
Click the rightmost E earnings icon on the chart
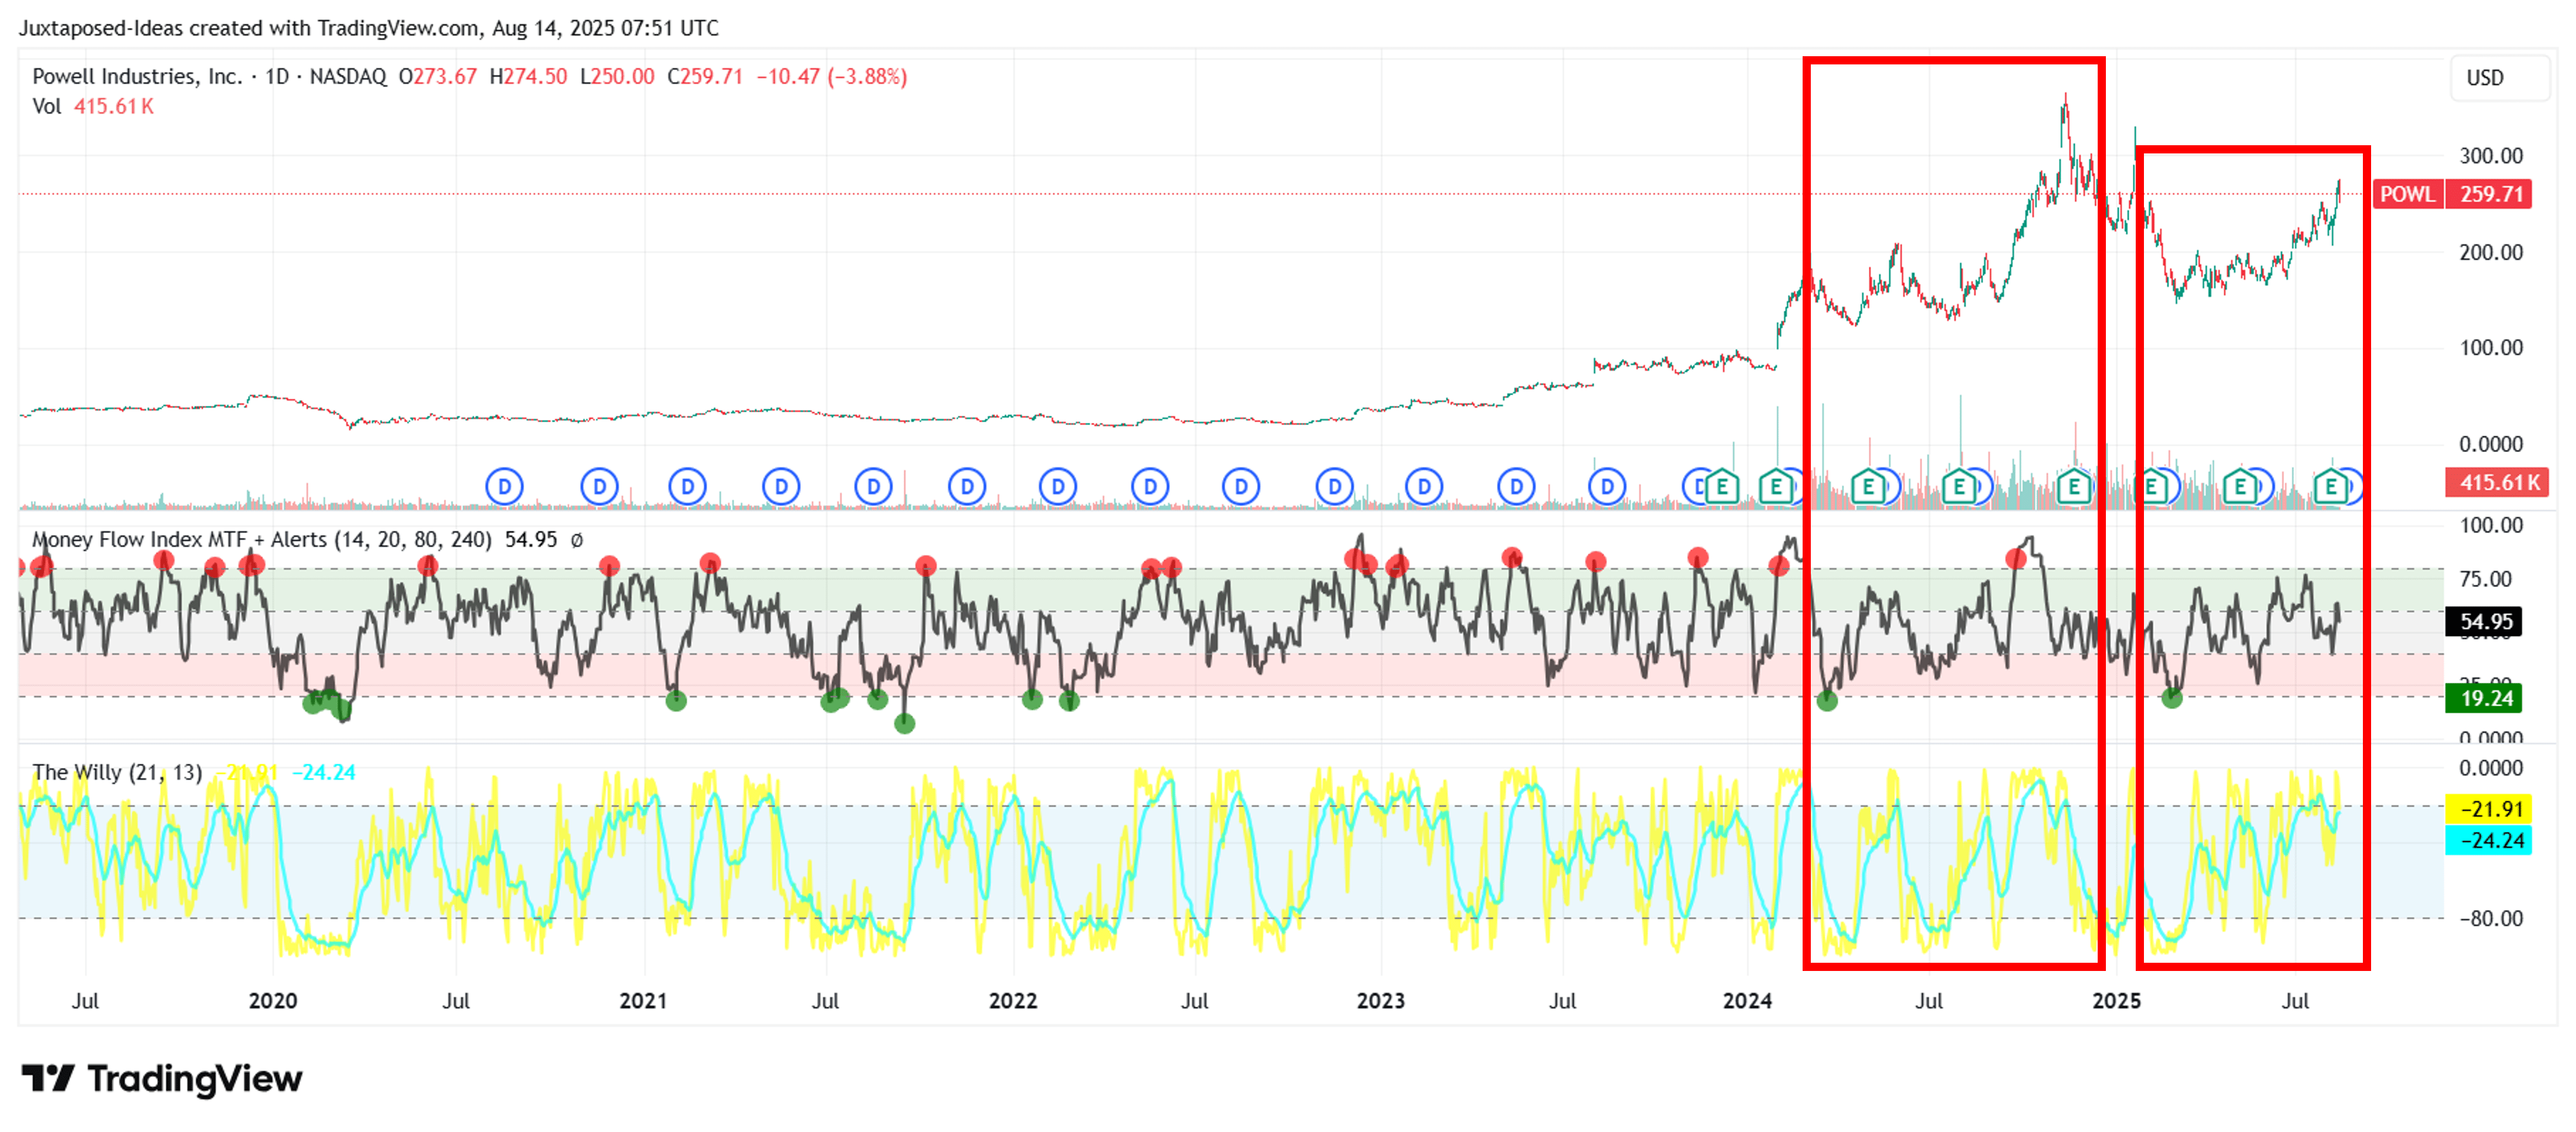tap(2330, 486)
